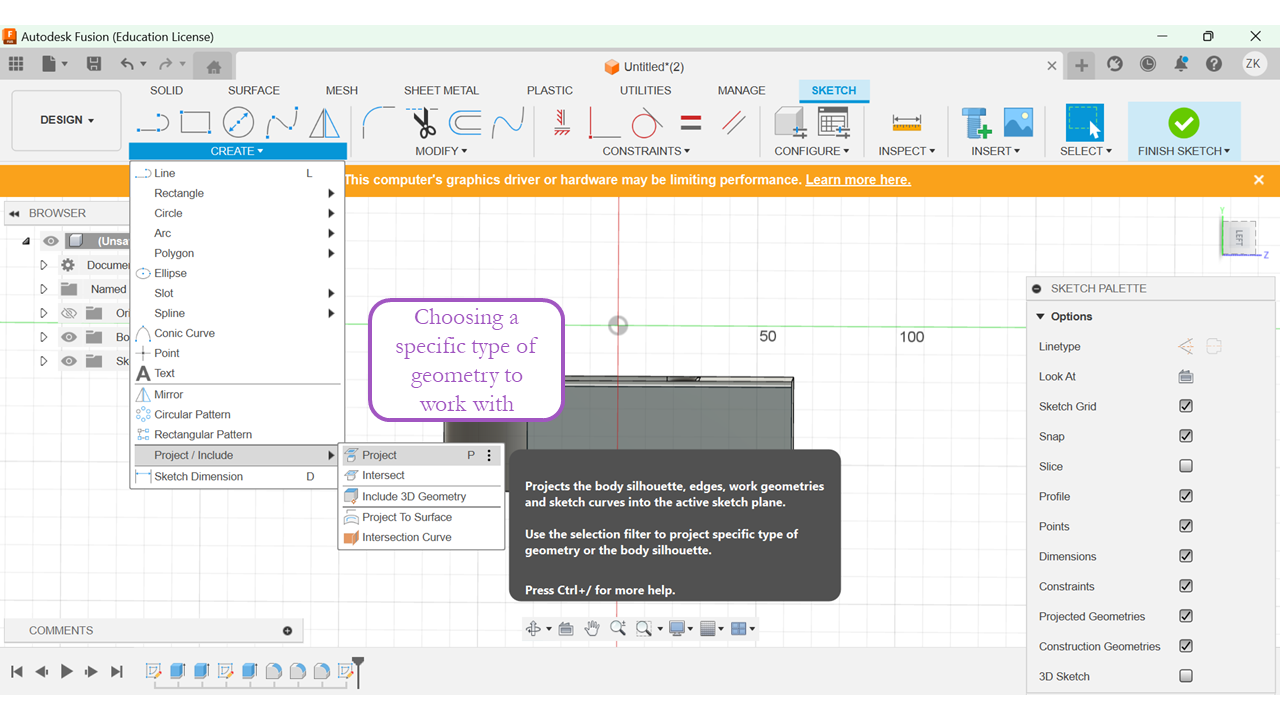Screen dimensions: 1280x720
Task: Open the ZK user account button
Action: point(1254,64)
